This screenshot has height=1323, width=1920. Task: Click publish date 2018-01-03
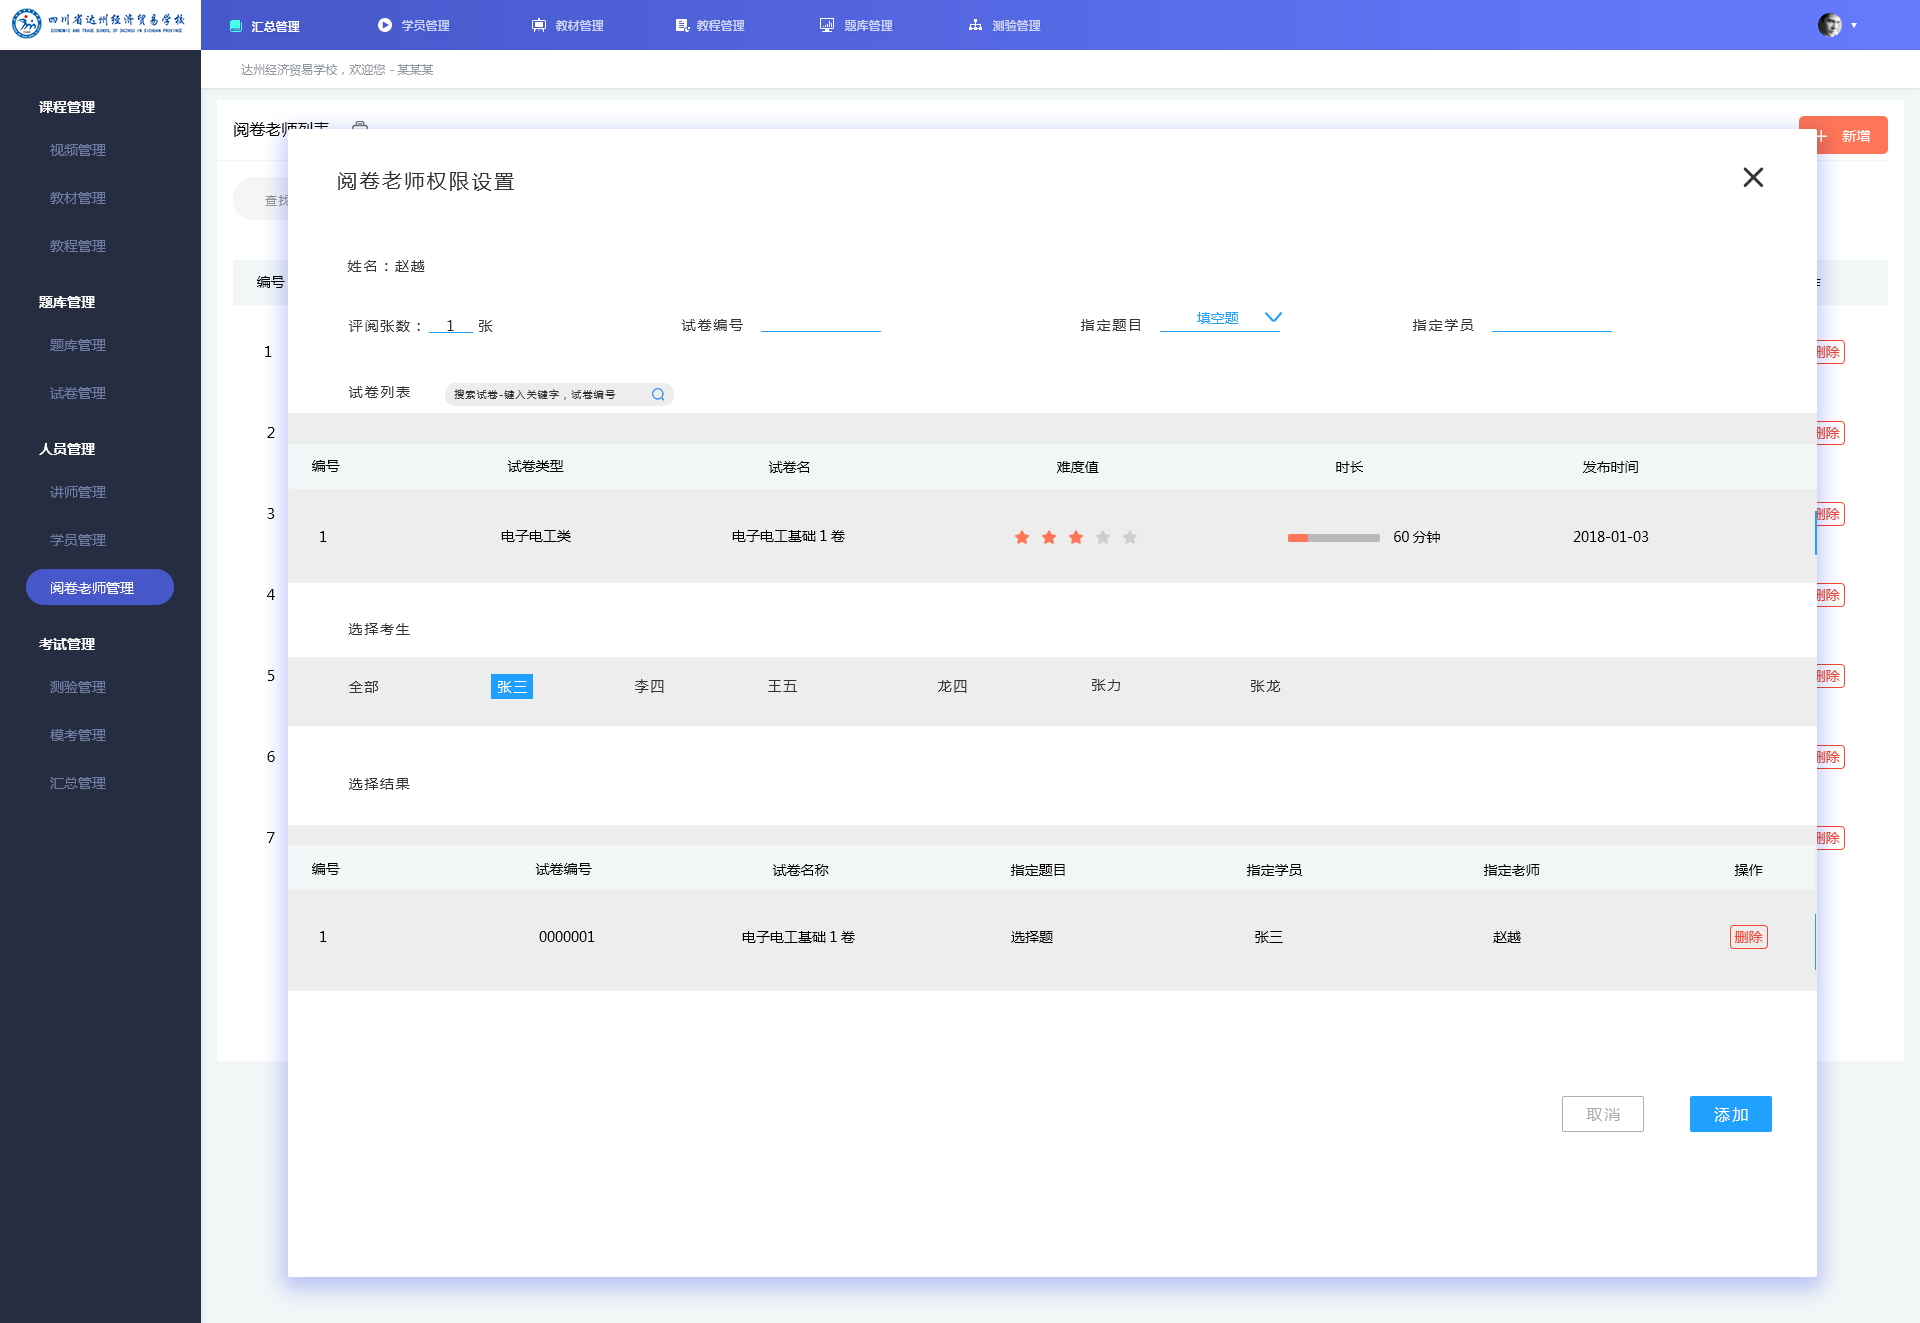point(1610,537)
